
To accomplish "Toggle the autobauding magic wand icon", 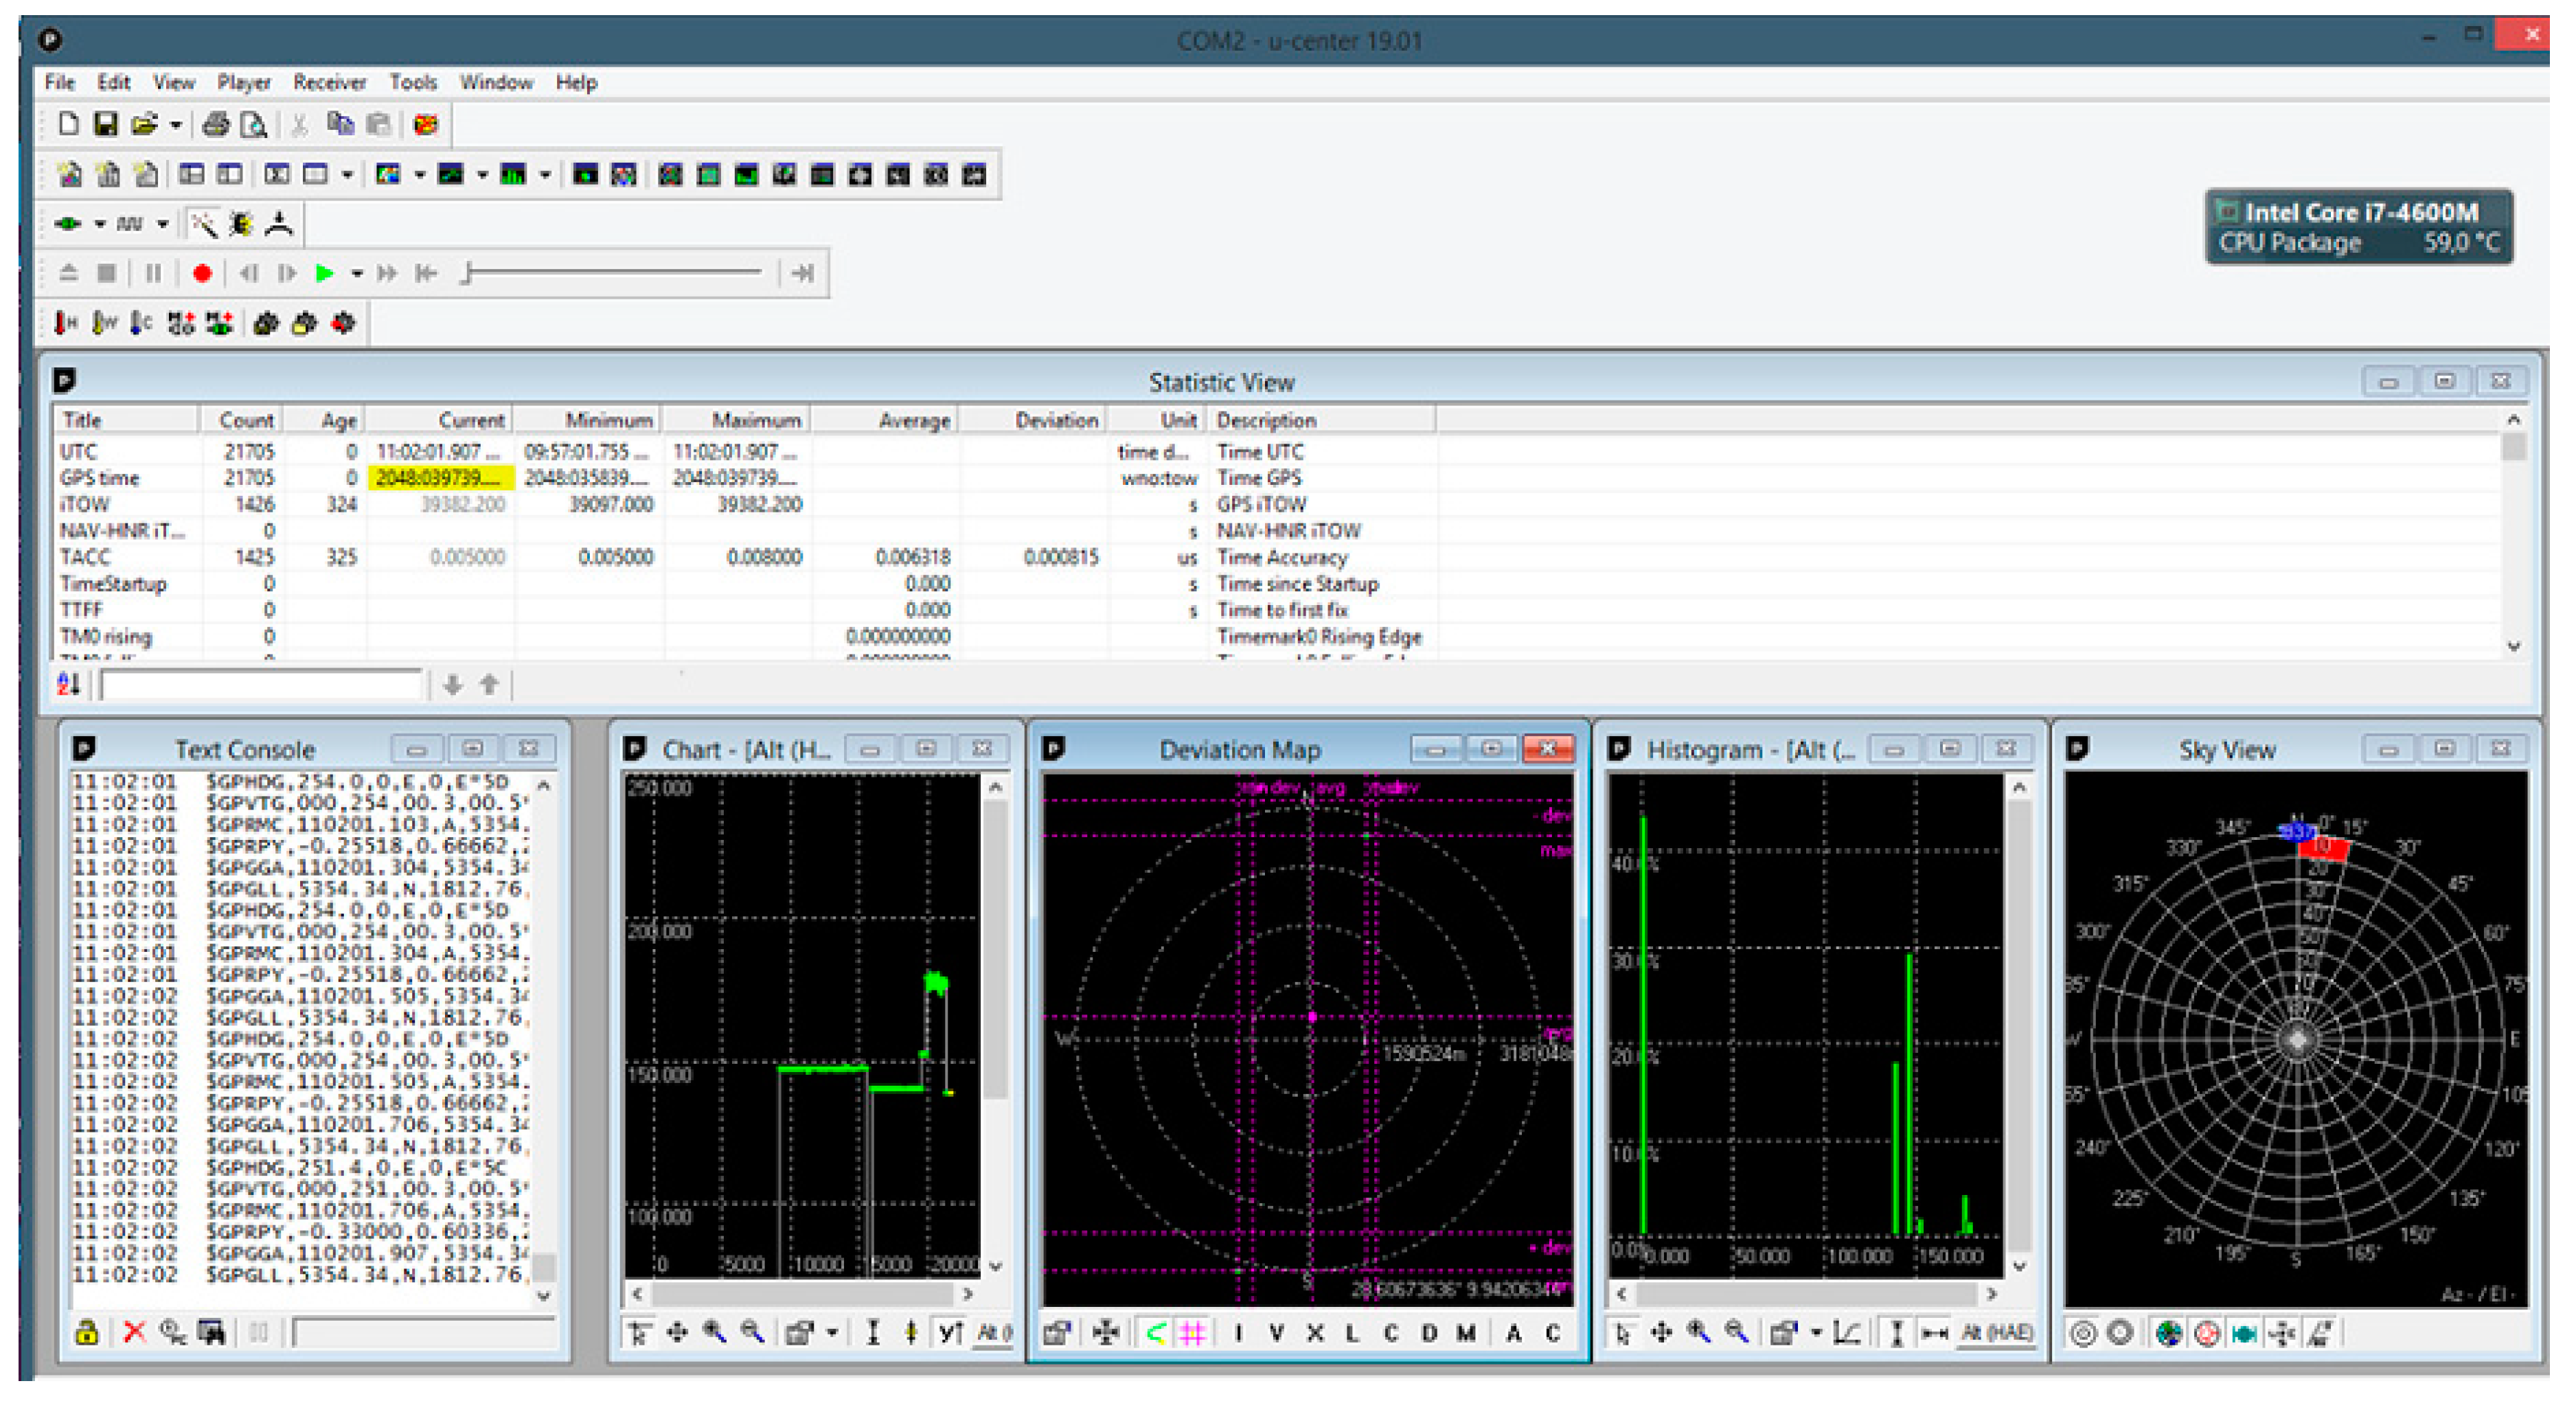I will pos(203,224).
